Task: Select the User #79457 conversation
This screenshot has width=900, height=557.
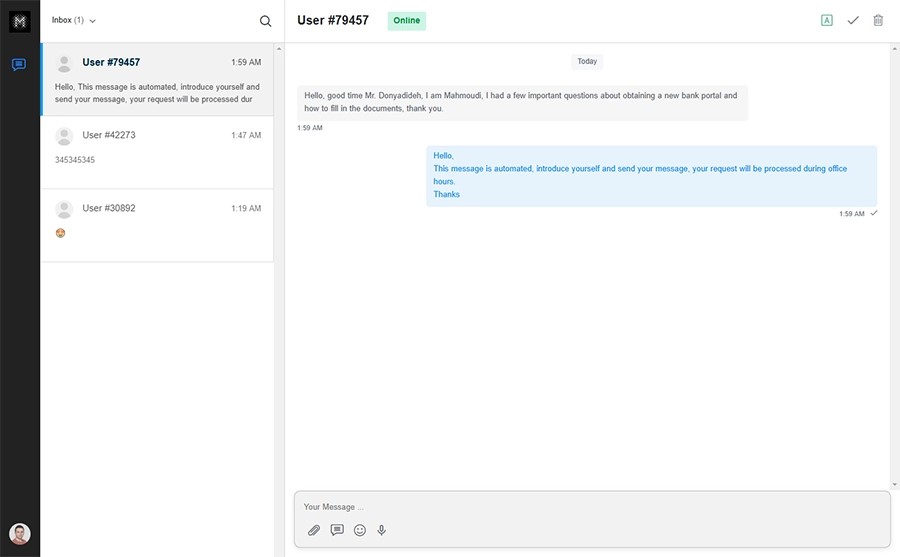Action: click(157, 79)
